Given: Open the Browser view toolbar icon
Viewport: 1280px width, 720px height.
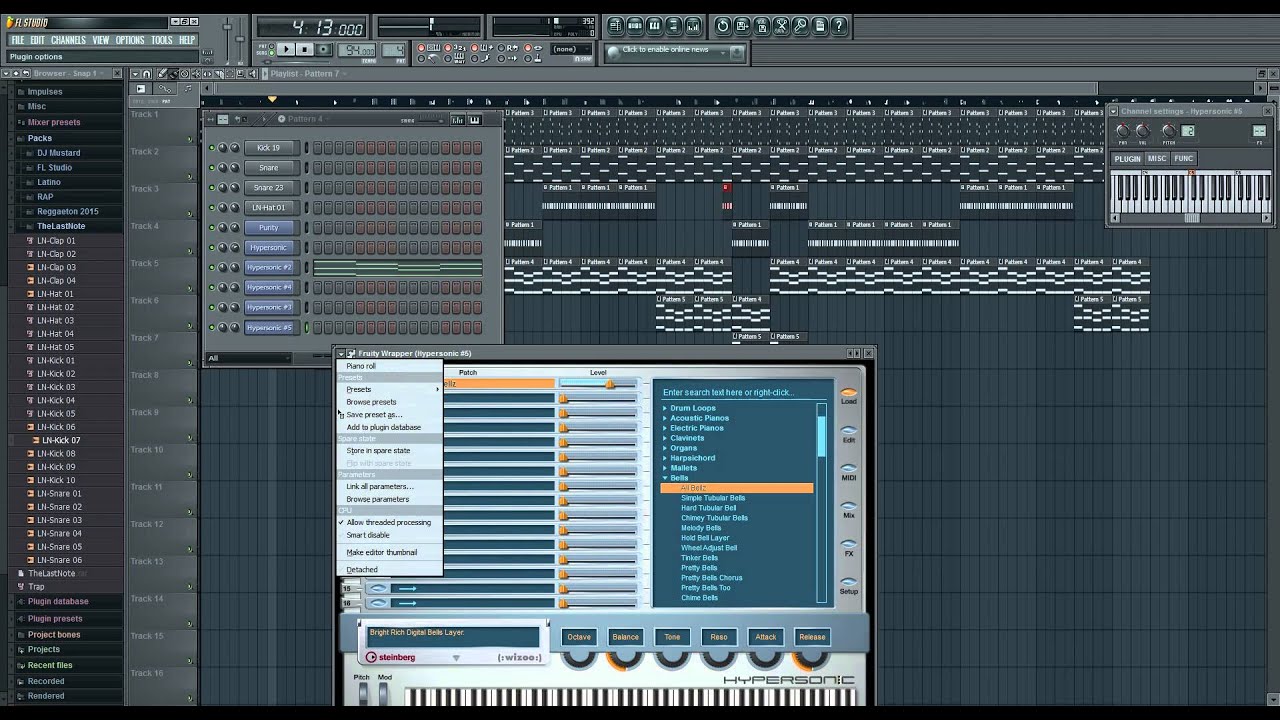Looking at the screenshot, I should pos(674,26).
